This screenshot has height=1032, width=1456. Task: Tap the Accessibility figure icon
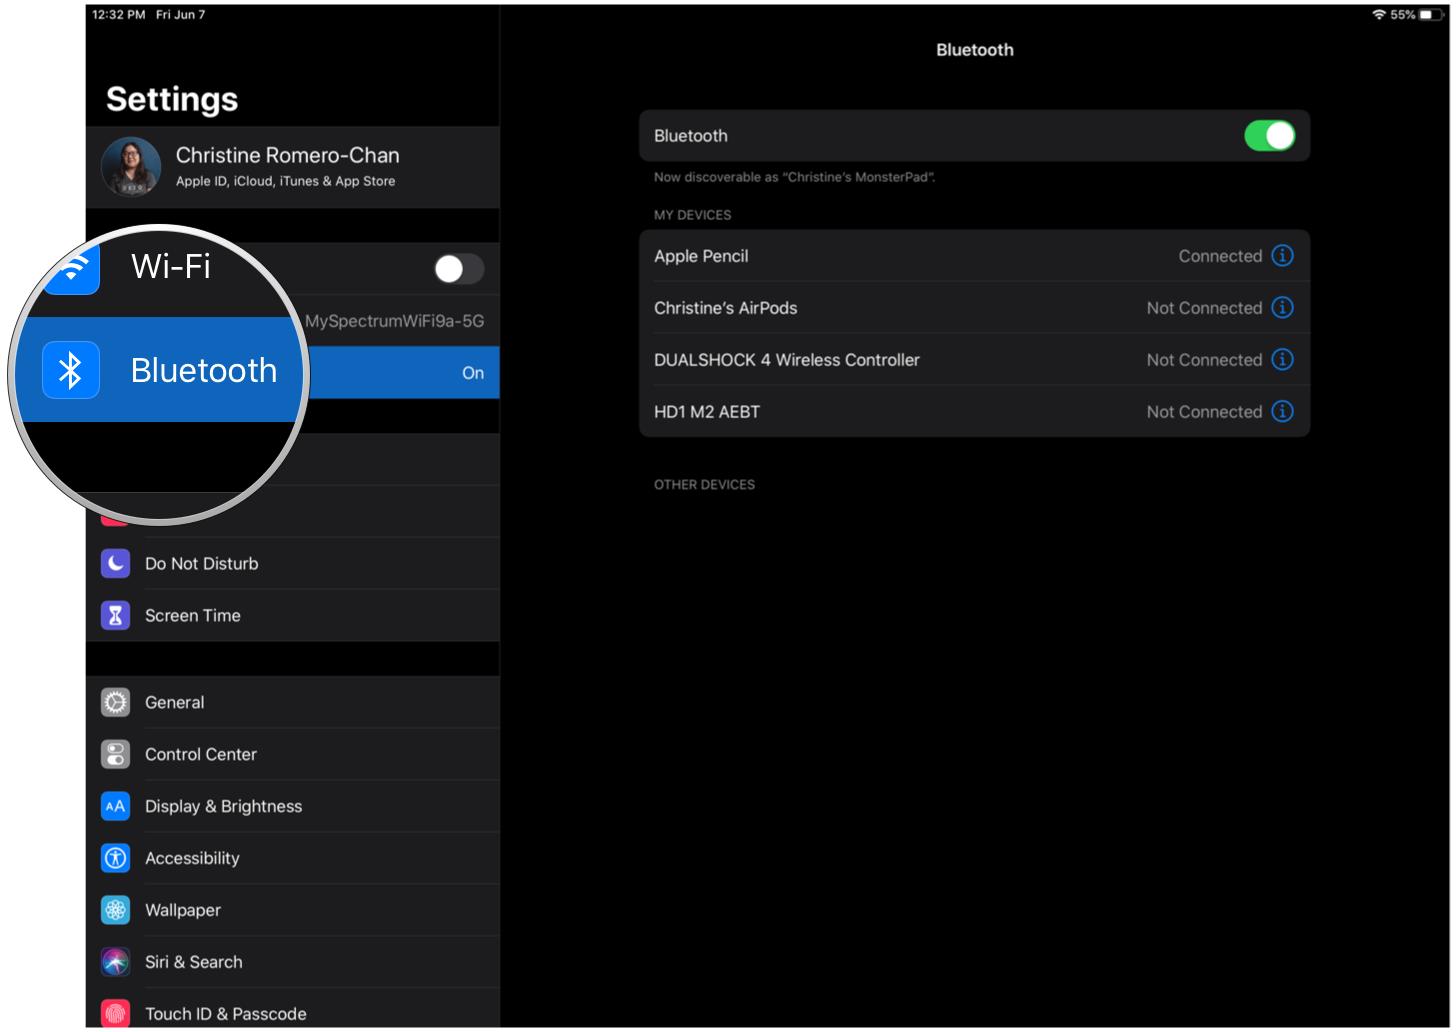click(116, 859)
